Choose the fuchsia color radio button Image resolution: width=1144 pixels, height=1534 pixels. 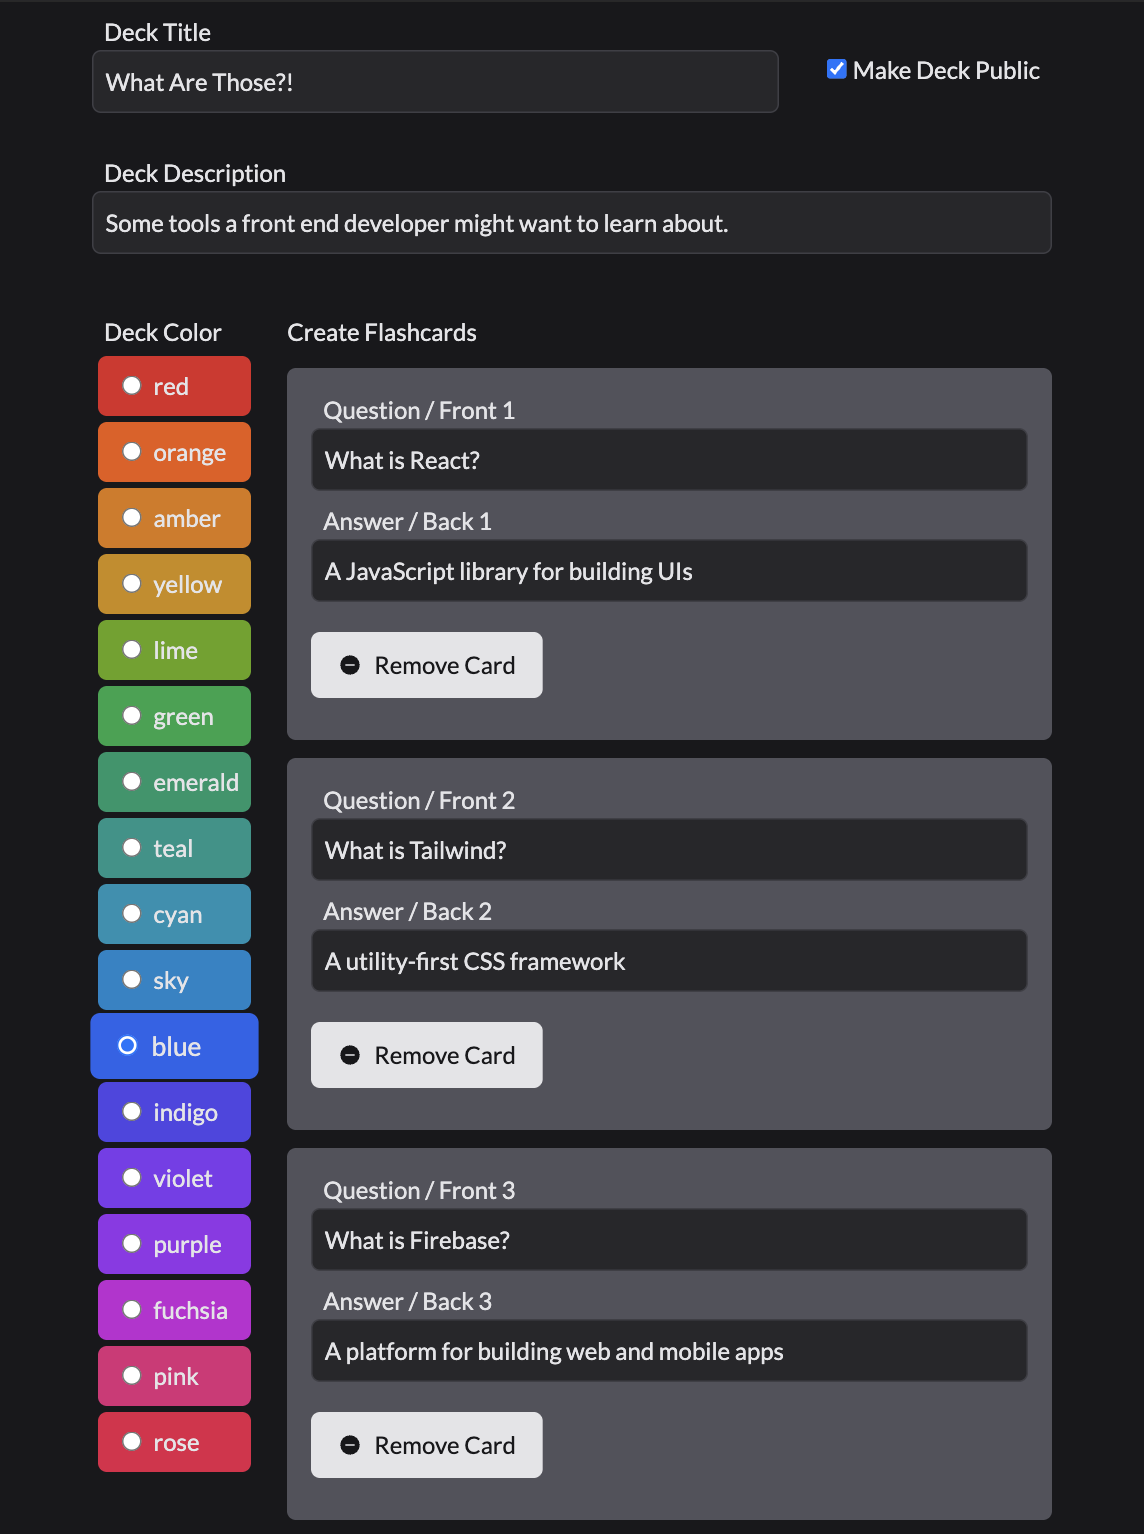[132, 1310]
